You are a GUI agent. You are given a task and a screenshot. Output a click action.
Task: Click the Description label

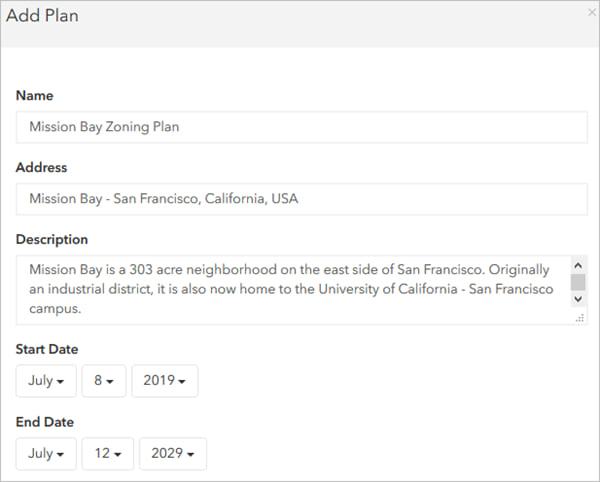pos(52,240)
